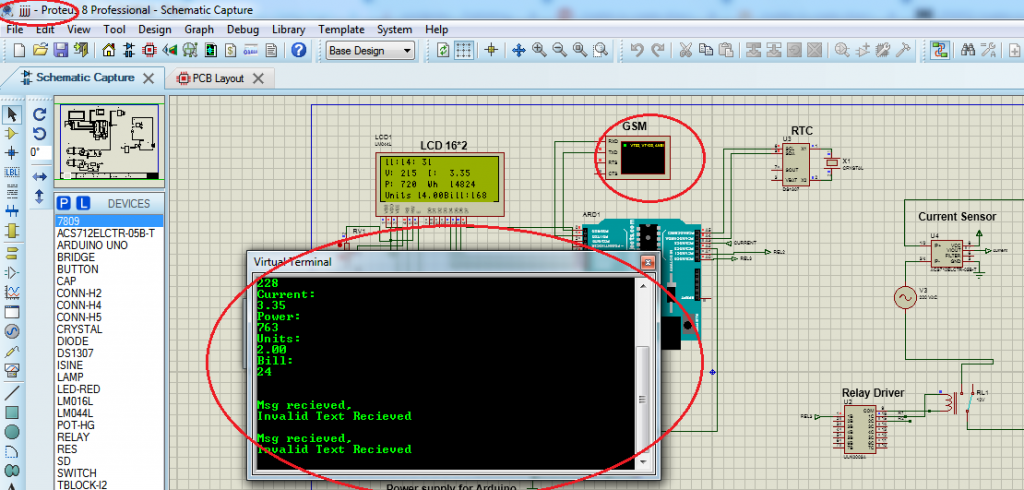Open the PCB Layout toolbar icon (red chip)
Screen dimensions: 1024x490
pos(150,50)
